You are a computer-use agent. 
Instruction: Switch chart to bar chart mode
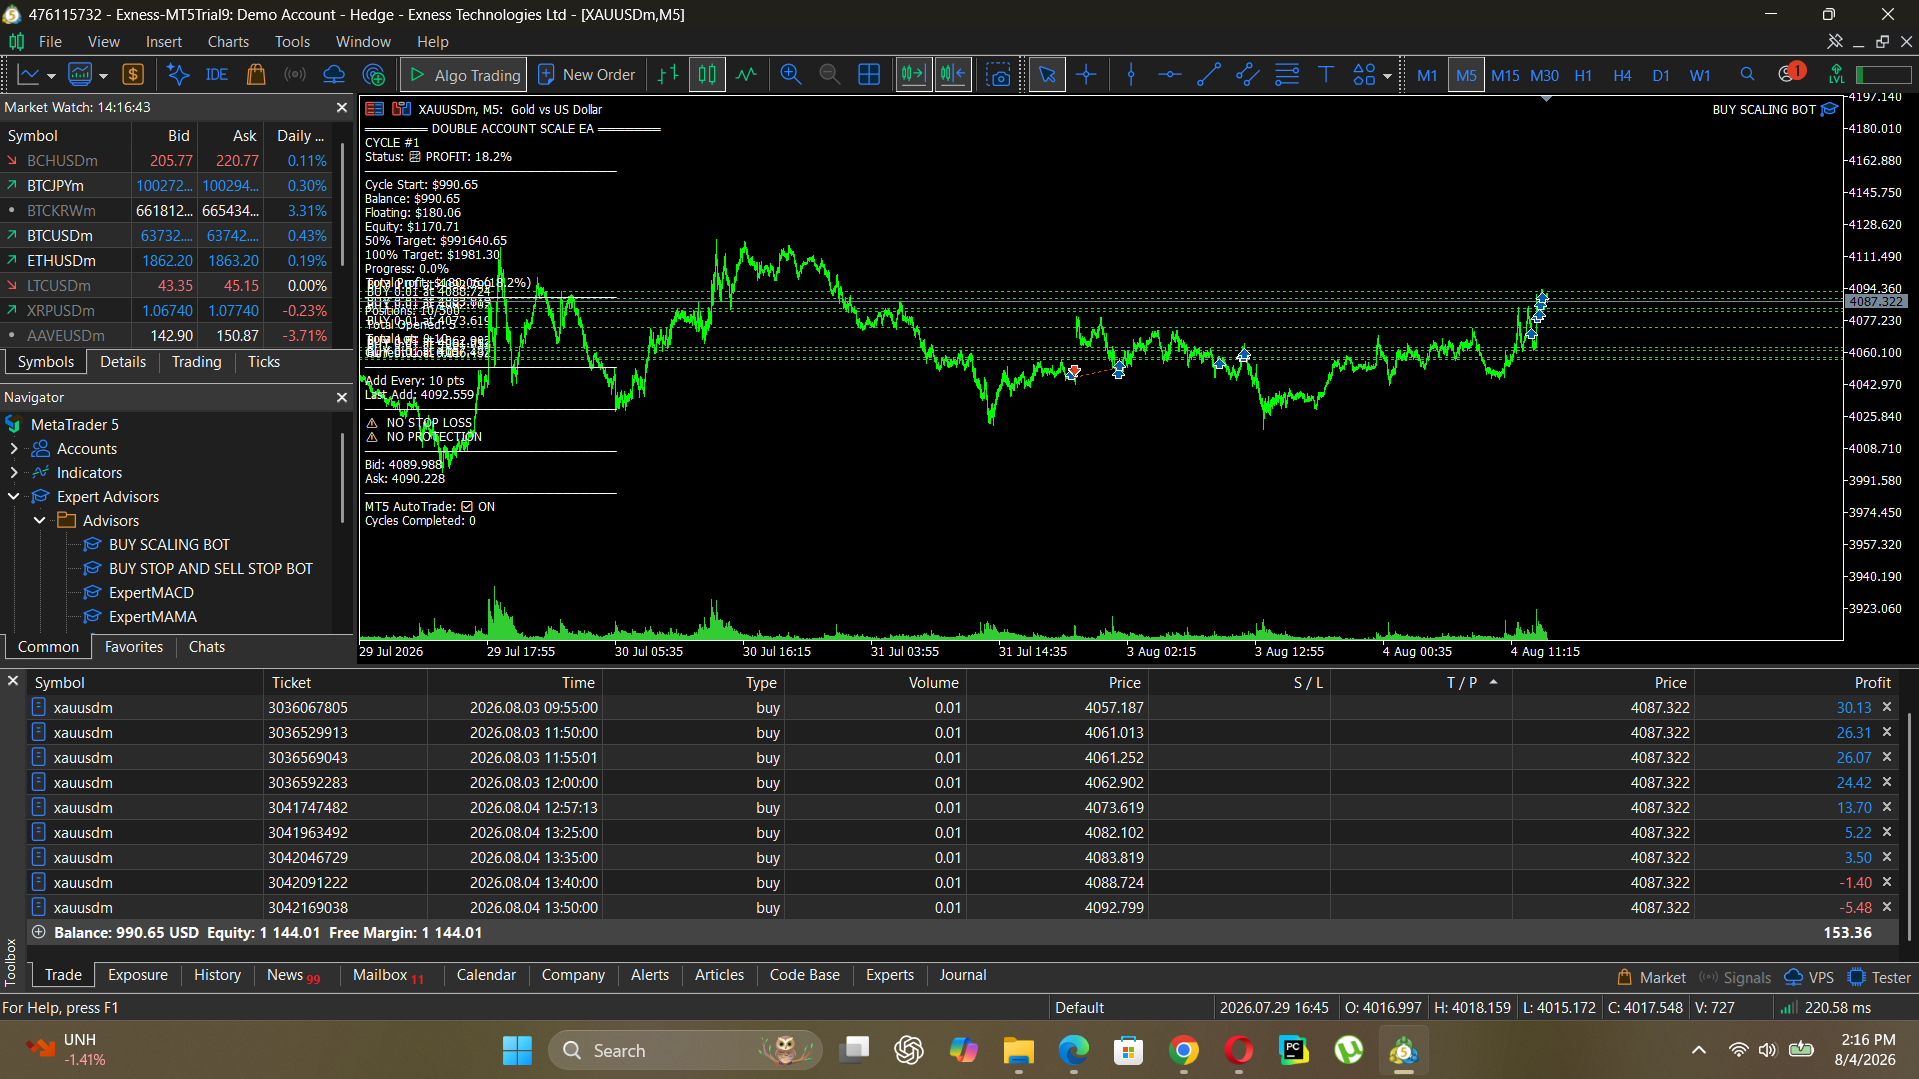point(668,74)
